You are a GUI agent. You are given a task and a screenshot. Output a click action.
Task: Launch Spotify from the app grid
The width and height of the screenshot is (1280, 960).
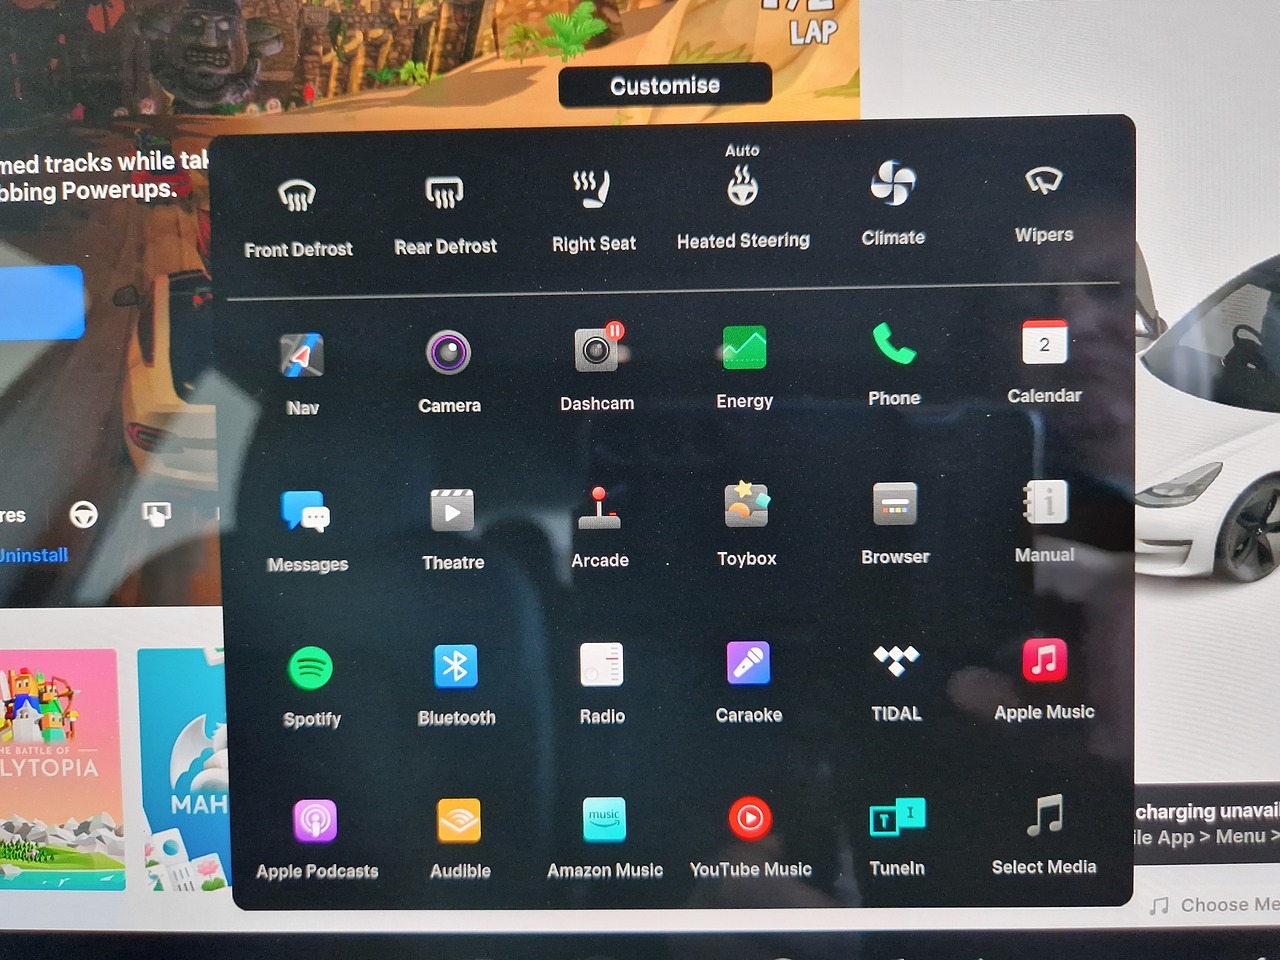tap(311, 668)
